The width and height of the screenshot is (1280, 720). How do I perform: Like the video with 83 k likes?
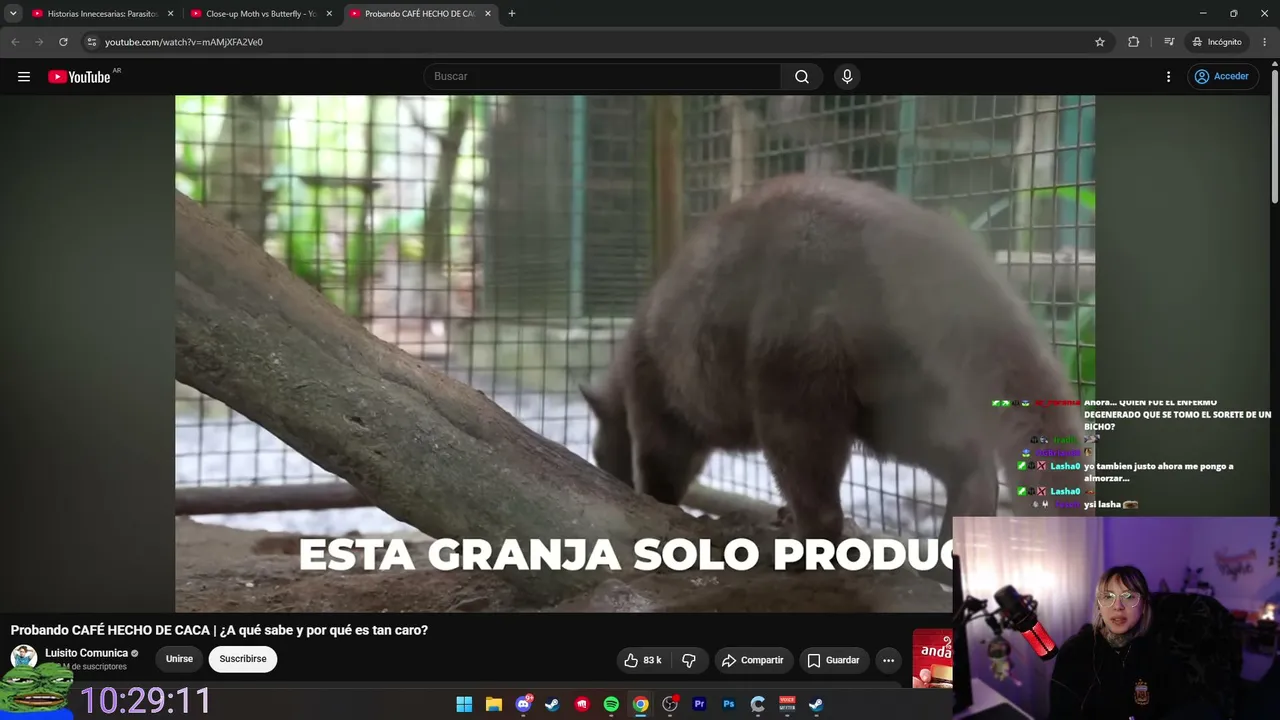[643, 660]
